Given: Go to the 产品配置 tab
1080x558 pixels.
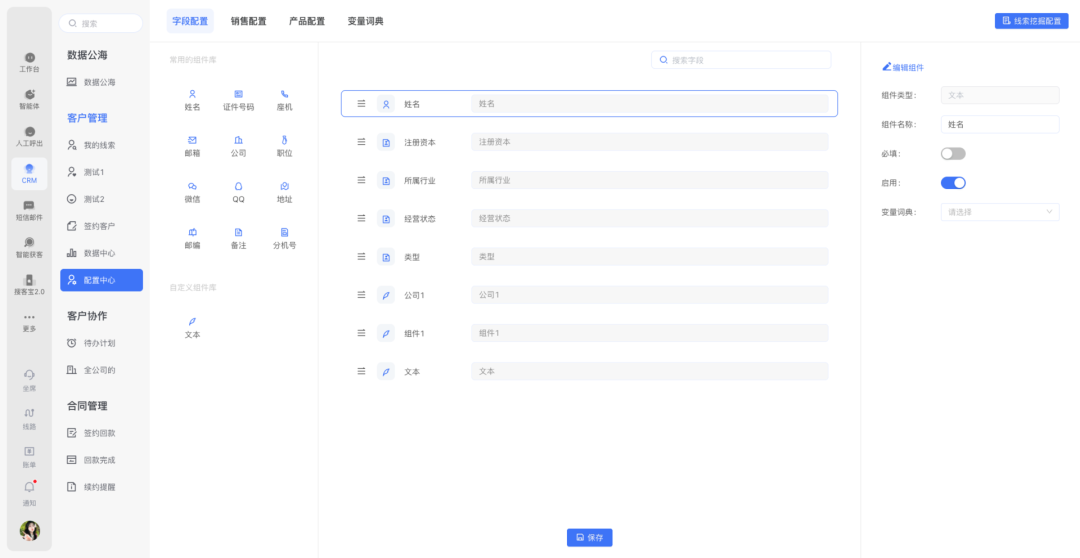Looking at the screenshot, I should pos(307,21).
